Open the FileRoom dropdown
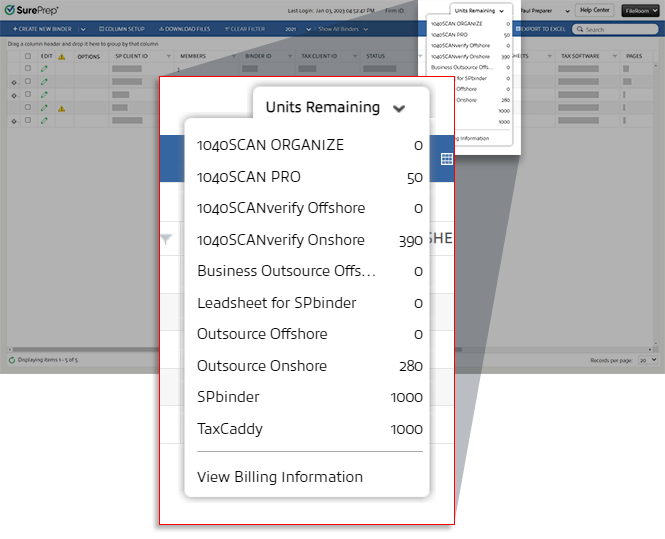The width and height of the screenshot is (665, 539). [x=640, y=11]
